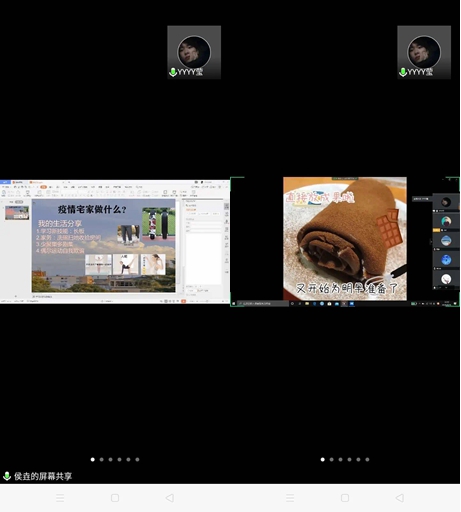
Task: Tap the Android back triangle below the slide share
Action: pos(170,498)
